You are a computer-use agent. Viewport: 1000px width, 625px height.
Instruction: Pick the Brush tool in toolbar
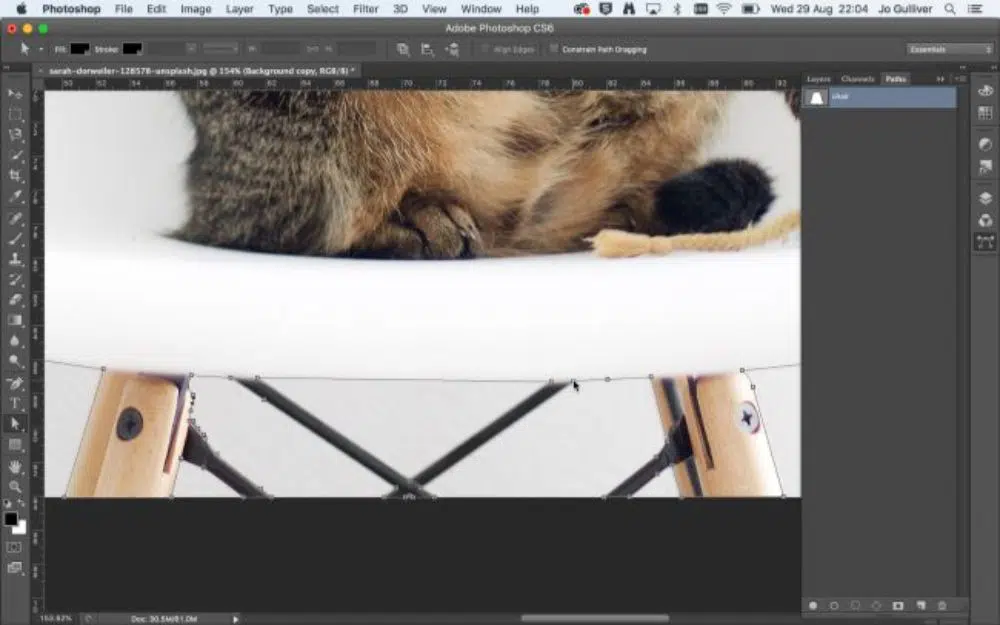(x=16, y=238)
